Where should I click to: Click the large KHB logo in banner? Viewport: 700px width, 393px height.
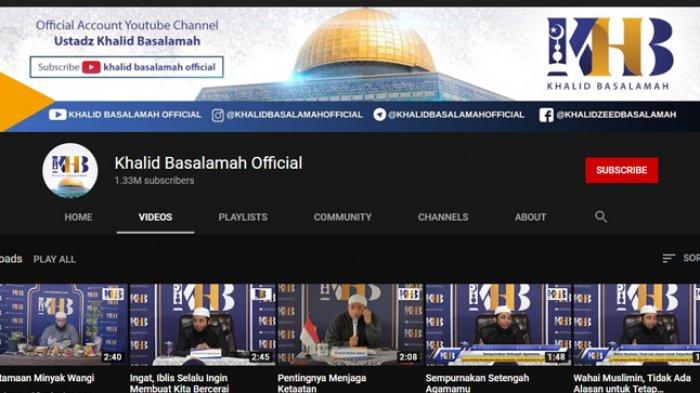pyautogui.click(x=609, y=53)
